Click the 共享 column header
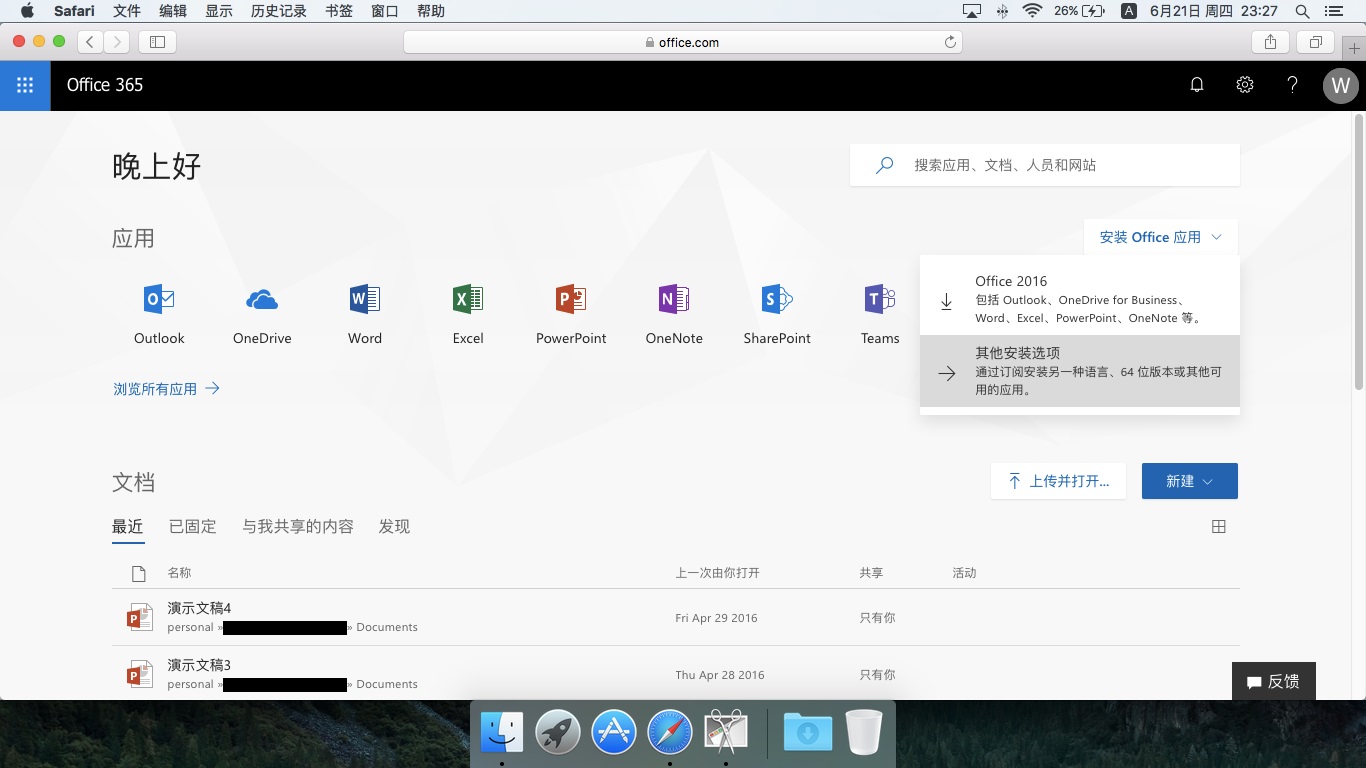The height and width of the screenshot is (768, 1366). point(871,573)
